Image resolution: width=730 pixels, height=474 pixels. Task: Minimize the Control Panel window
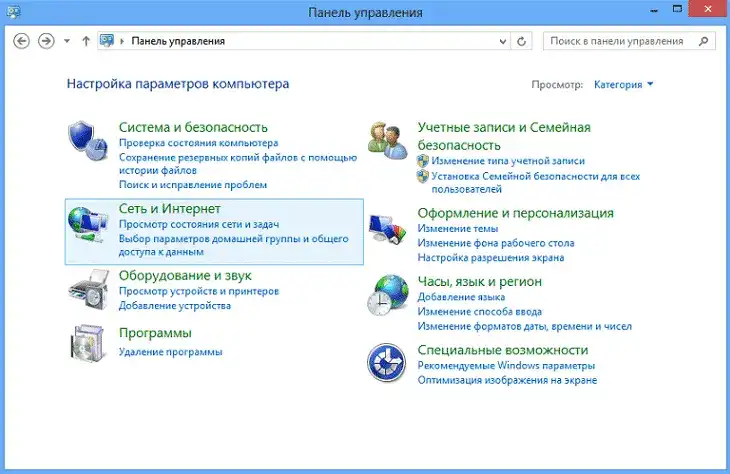[654, 9]
